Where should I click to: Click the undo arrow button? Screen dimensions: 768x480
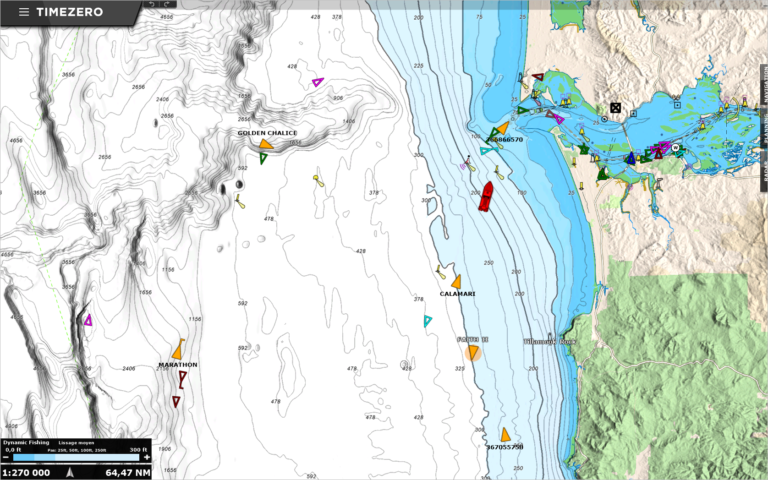pos(152,4)
